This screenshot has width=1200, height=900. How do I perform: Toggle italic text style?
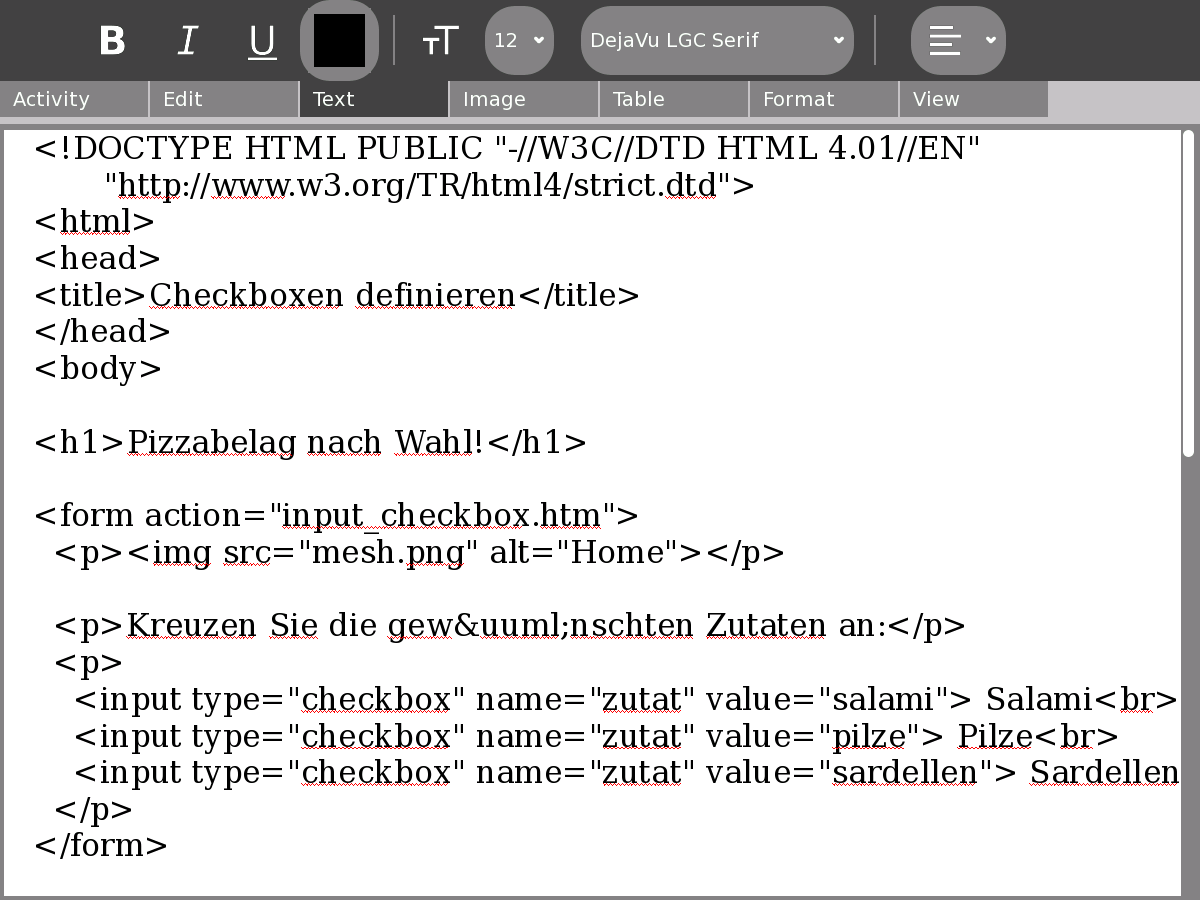pyautogui.click(x=187, y=41)
